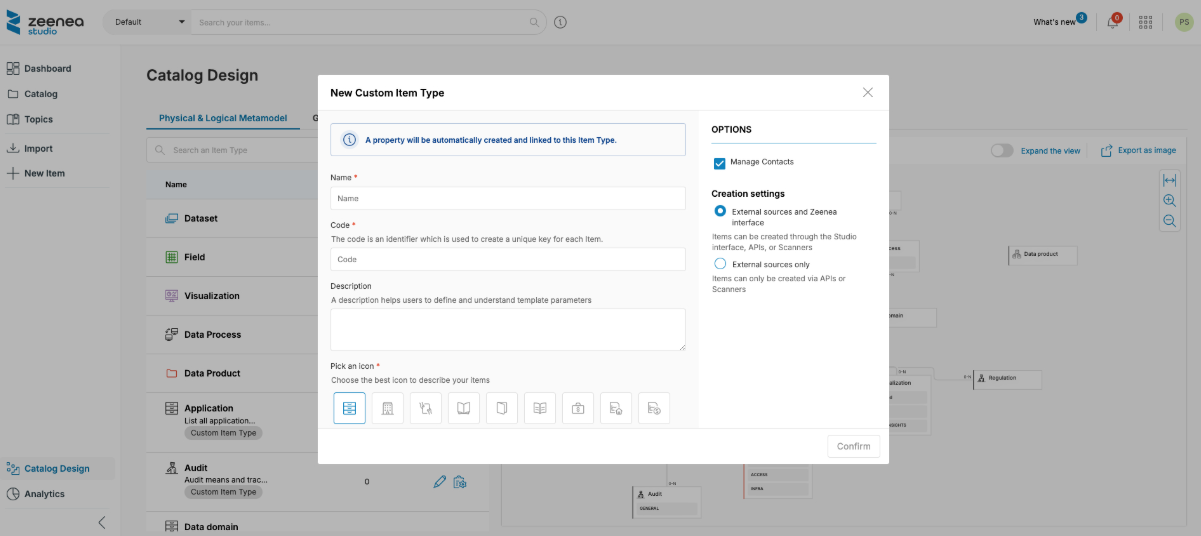The width and height of the screenshot is (1201, 536).
Task: Select External sources and Zeenea interface
Action: [720, 212]
